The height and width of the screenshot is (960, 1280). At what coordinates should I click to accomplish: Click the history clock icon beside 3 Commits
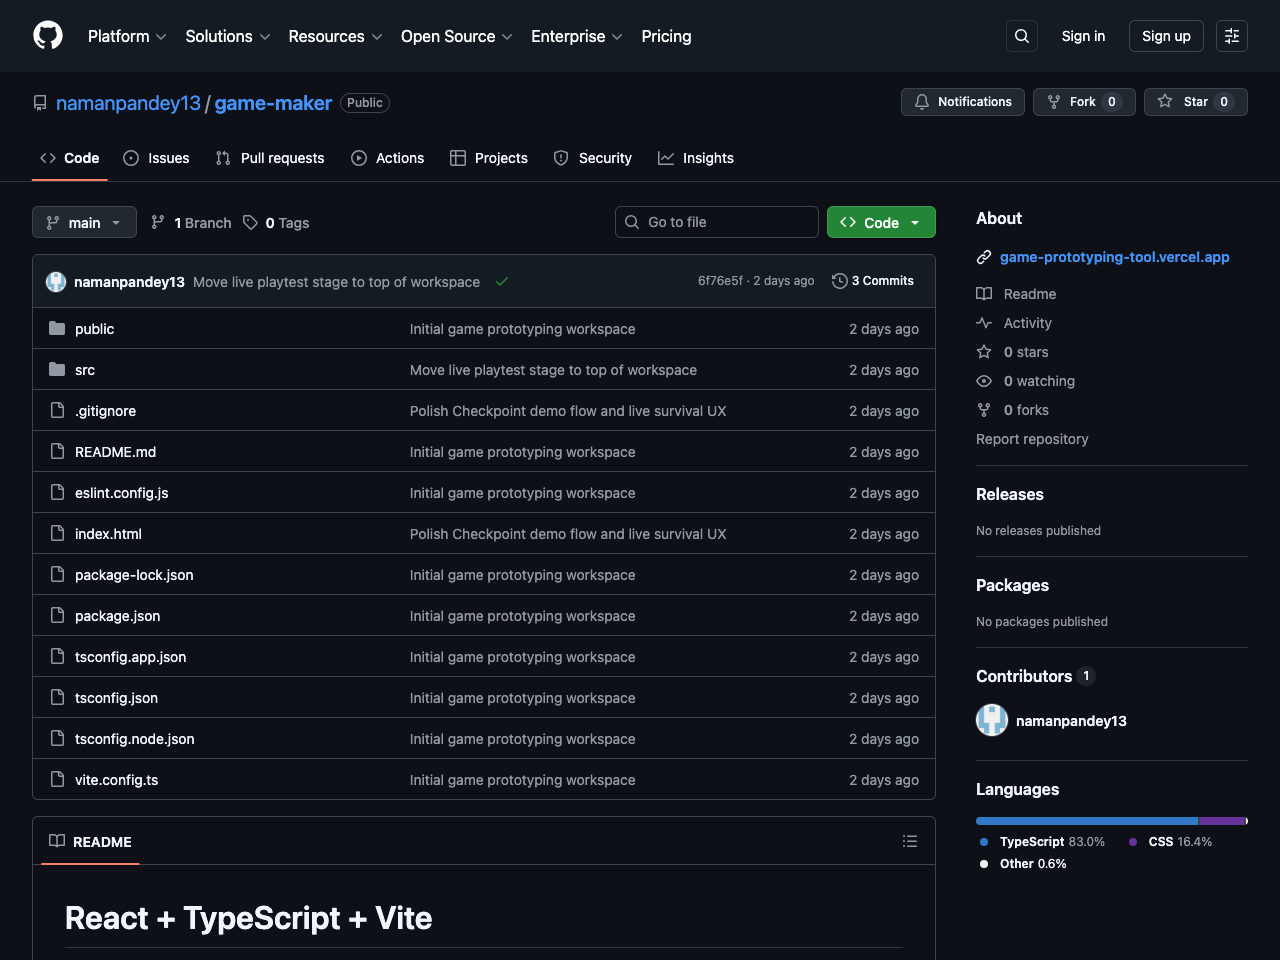tap(840, 281)
